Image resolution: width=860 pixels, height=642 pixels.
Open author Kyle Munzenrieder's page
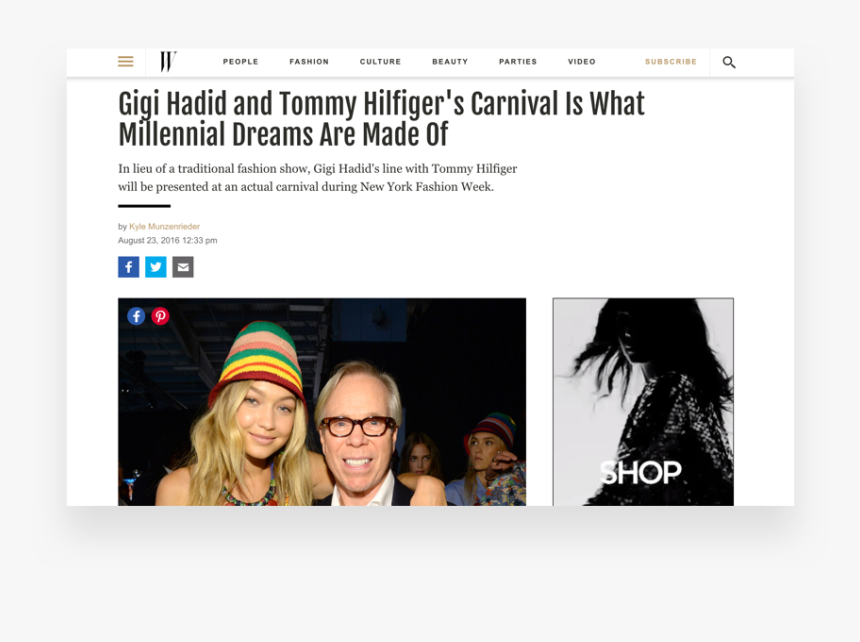point(165,226)
